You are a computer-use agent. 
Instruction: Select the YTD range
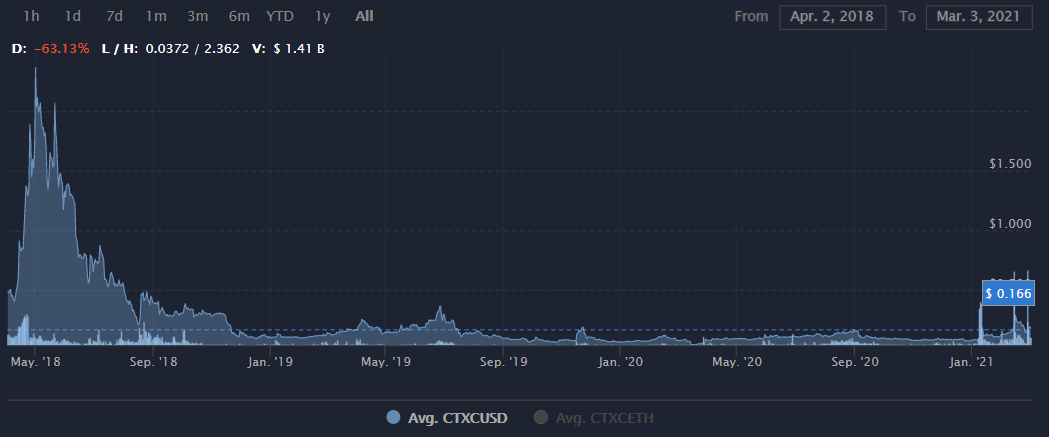(x=280, y=16)
